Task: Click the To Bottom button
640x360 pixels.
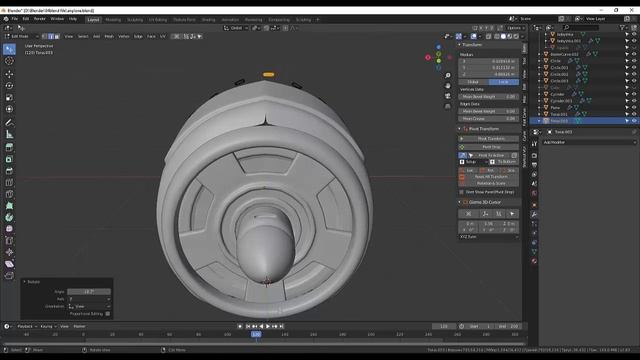Action: [504, 162]
